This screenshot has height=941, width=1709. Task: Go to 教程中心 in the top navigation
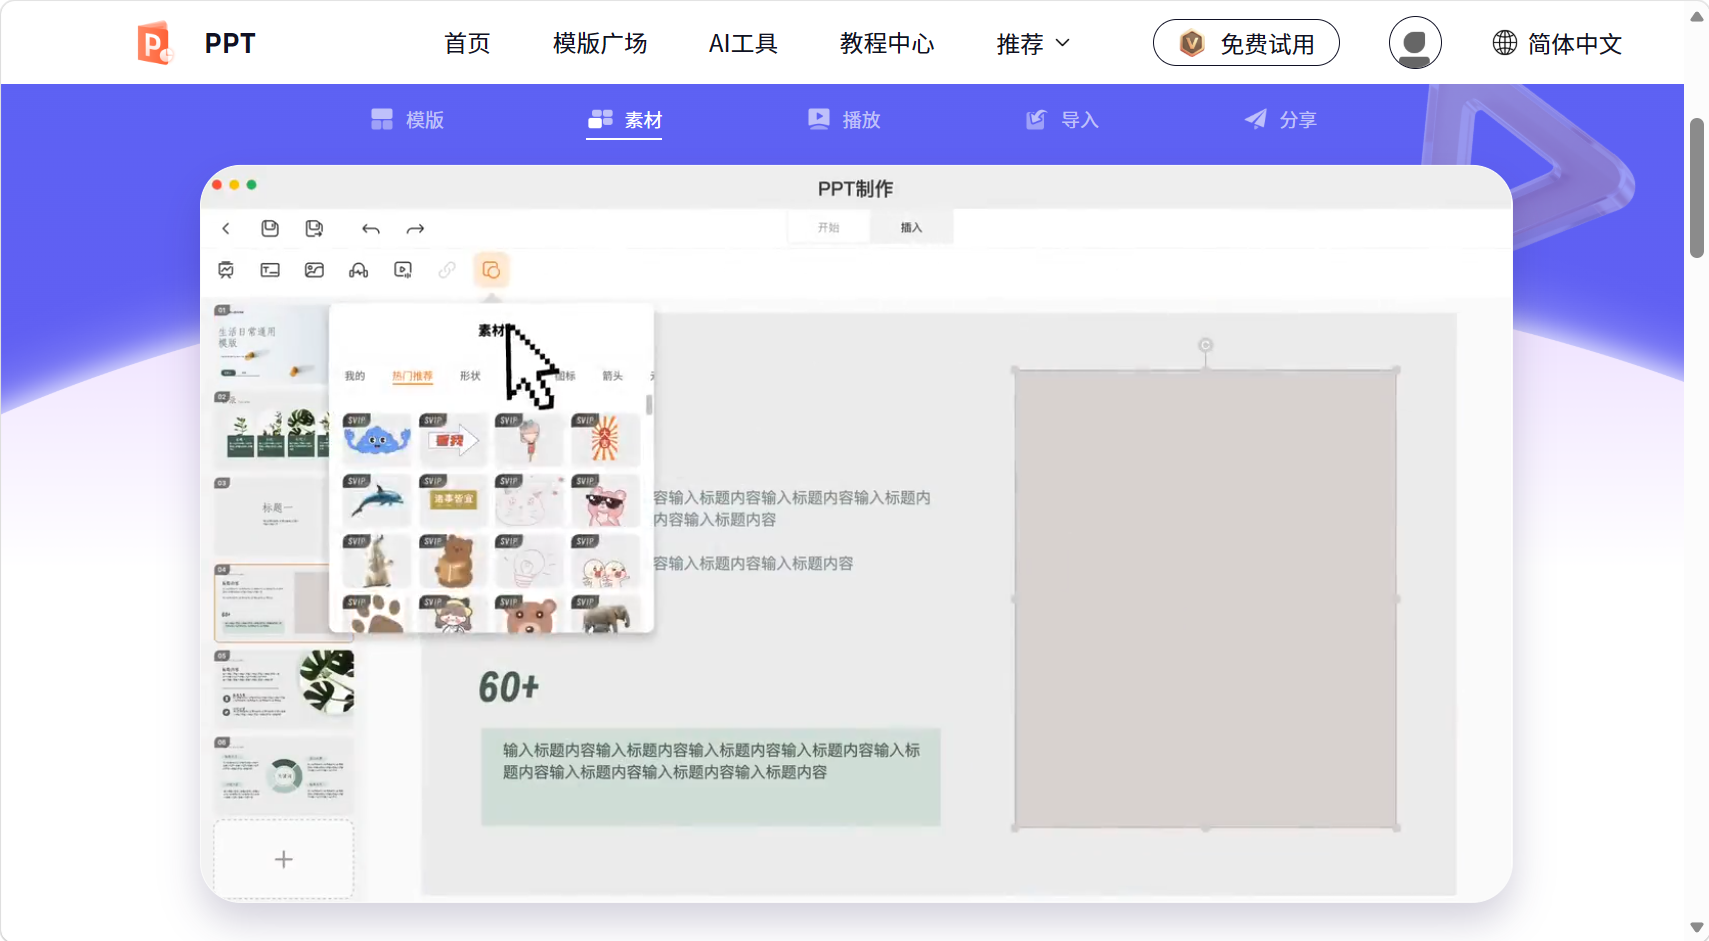click(x=887, y=44)
